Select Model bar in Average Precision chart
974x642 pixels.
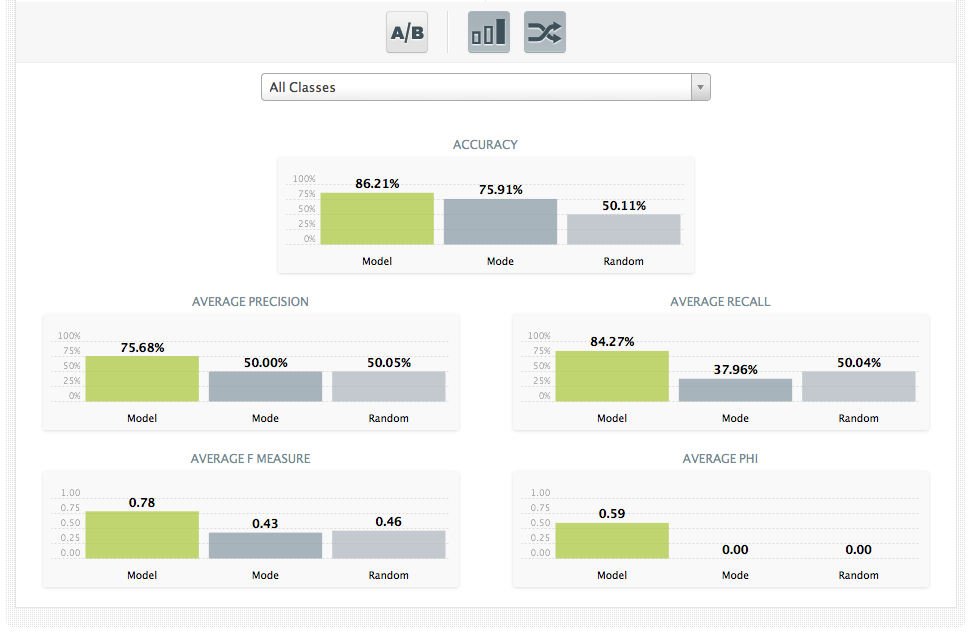(142, 379)
